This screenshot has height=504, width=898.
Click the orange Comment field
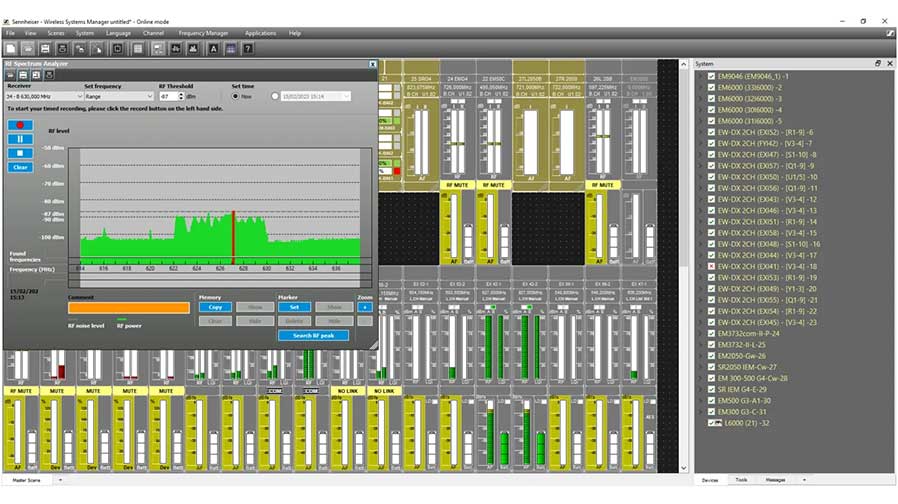pos(129,308)
